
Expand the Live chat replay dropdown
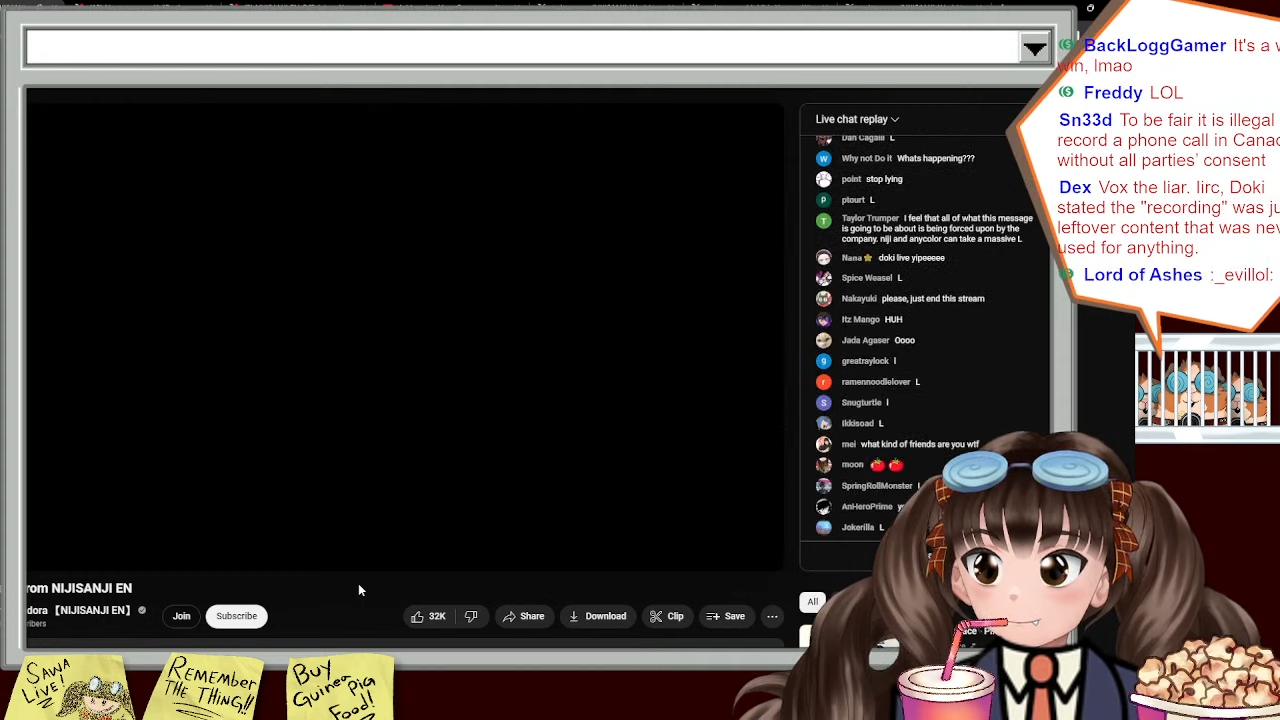pyautogui.click(x=857, y=119)
